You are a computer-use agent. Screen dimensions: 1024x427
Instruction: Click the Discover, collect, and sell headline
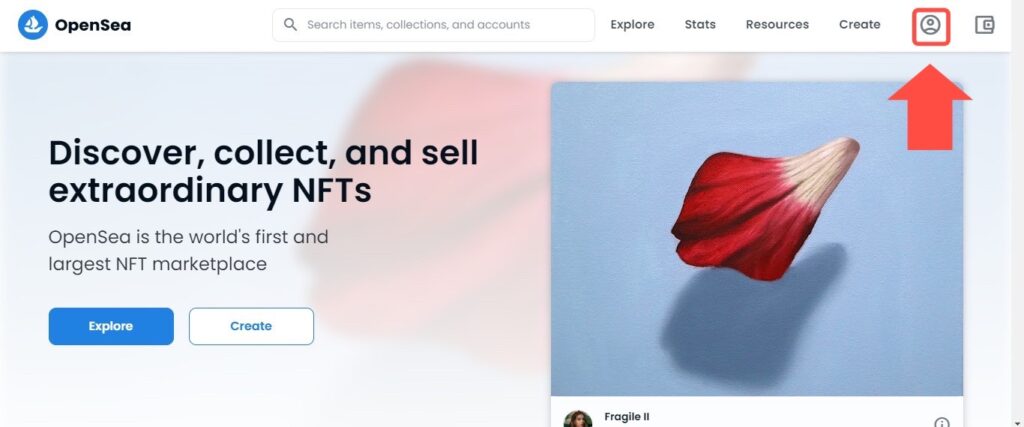pos(263,172)
